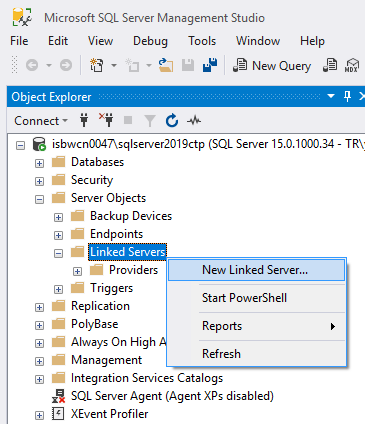The height and width of the screenshot is (424, 365).
Task: Select the Databases tree item
Action: coord(97,162)
